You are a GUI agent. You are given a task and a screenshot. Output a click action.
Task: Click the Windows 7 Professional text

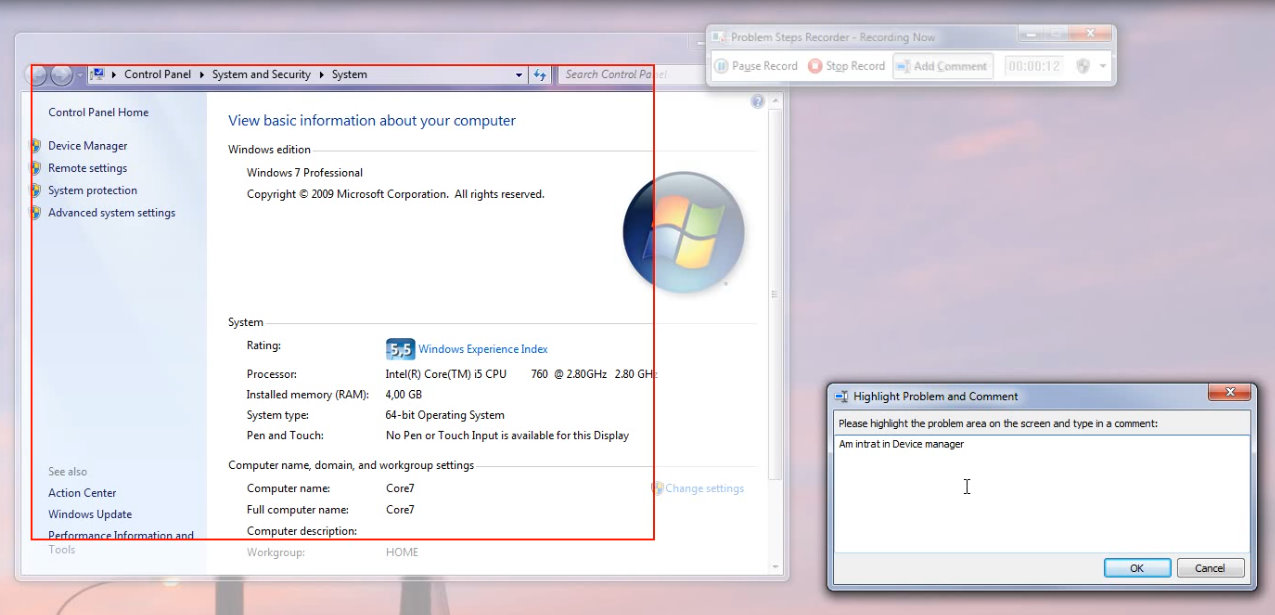pos(305,173)
